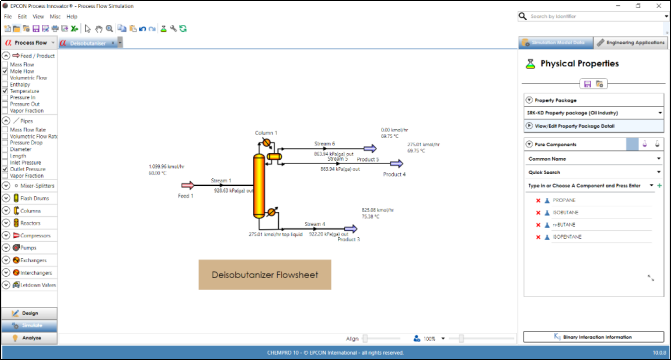672x361 pixels.
Task: Activate the Zoom magnifier tool
Action: pos(110,29)
